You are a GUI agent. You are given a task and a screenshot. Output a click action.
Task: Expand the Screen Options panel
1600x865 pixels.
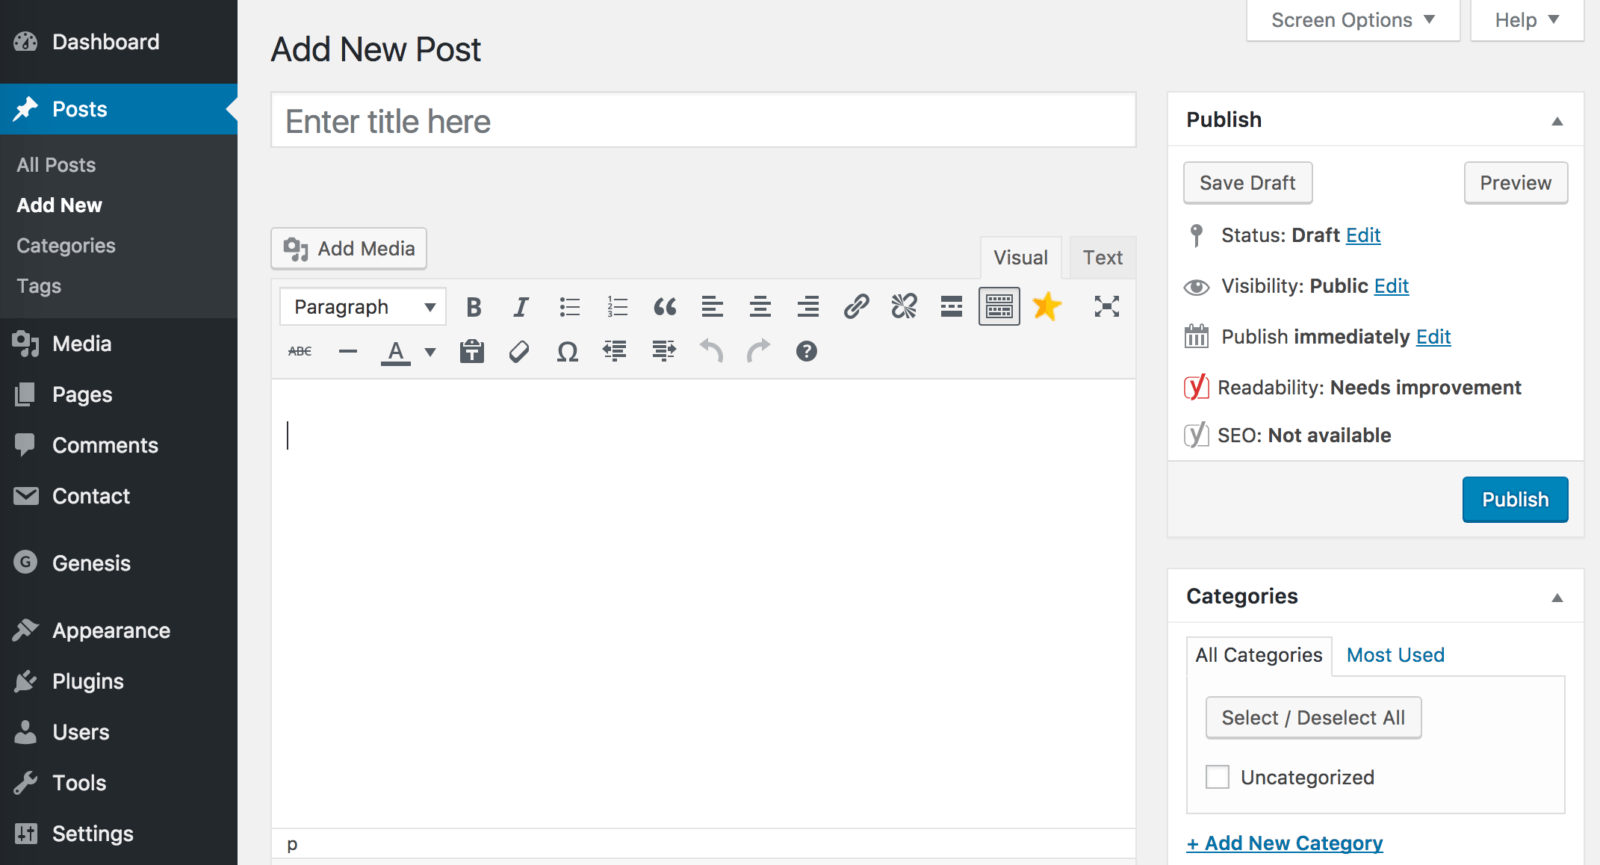[1352, 20]
